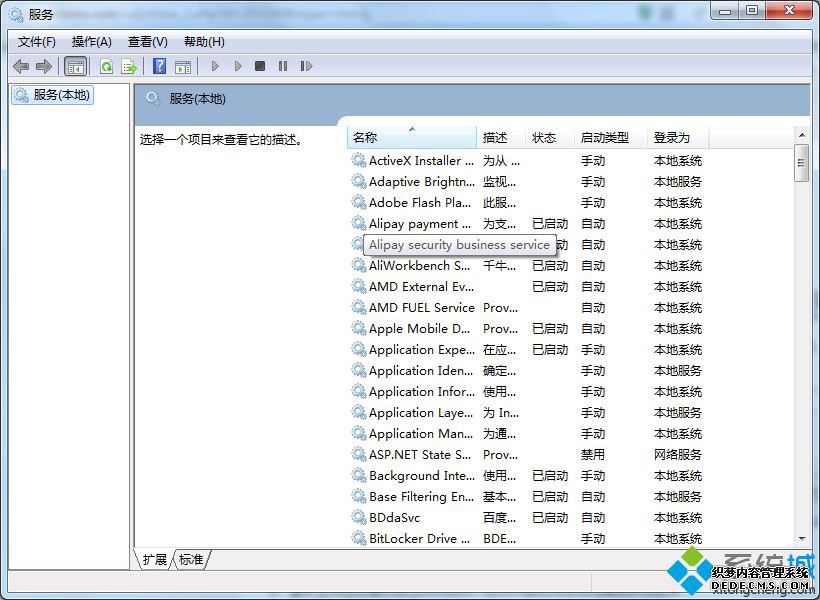
Task: Select the AliWorkbench S... service name
Action: [419, 266]
